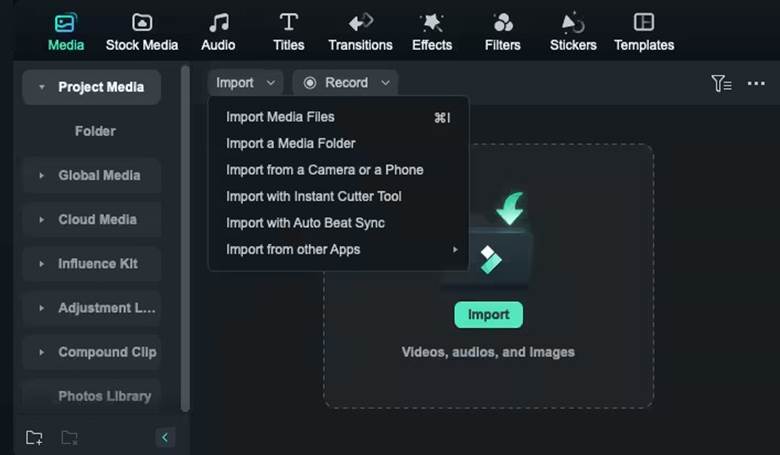The width and height of the screenshot is (780, 455).
Task: Click the Filmora logo folder in drop zone
Action: [x=490, y=259]
